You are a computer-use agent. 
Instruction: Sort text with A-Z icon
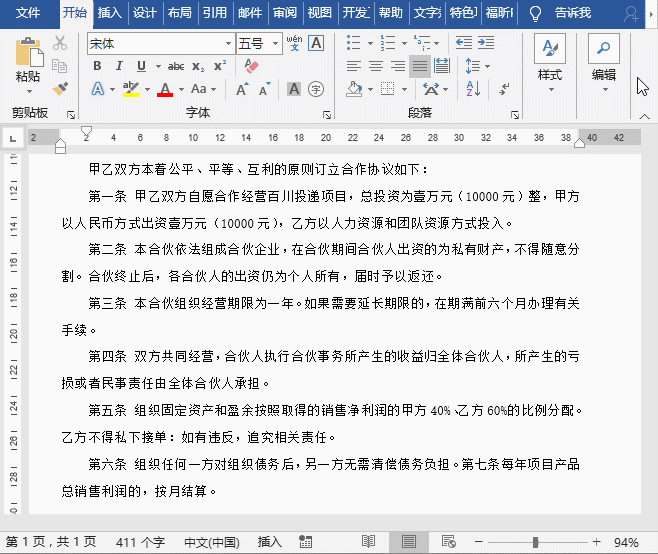pos(473,89)
